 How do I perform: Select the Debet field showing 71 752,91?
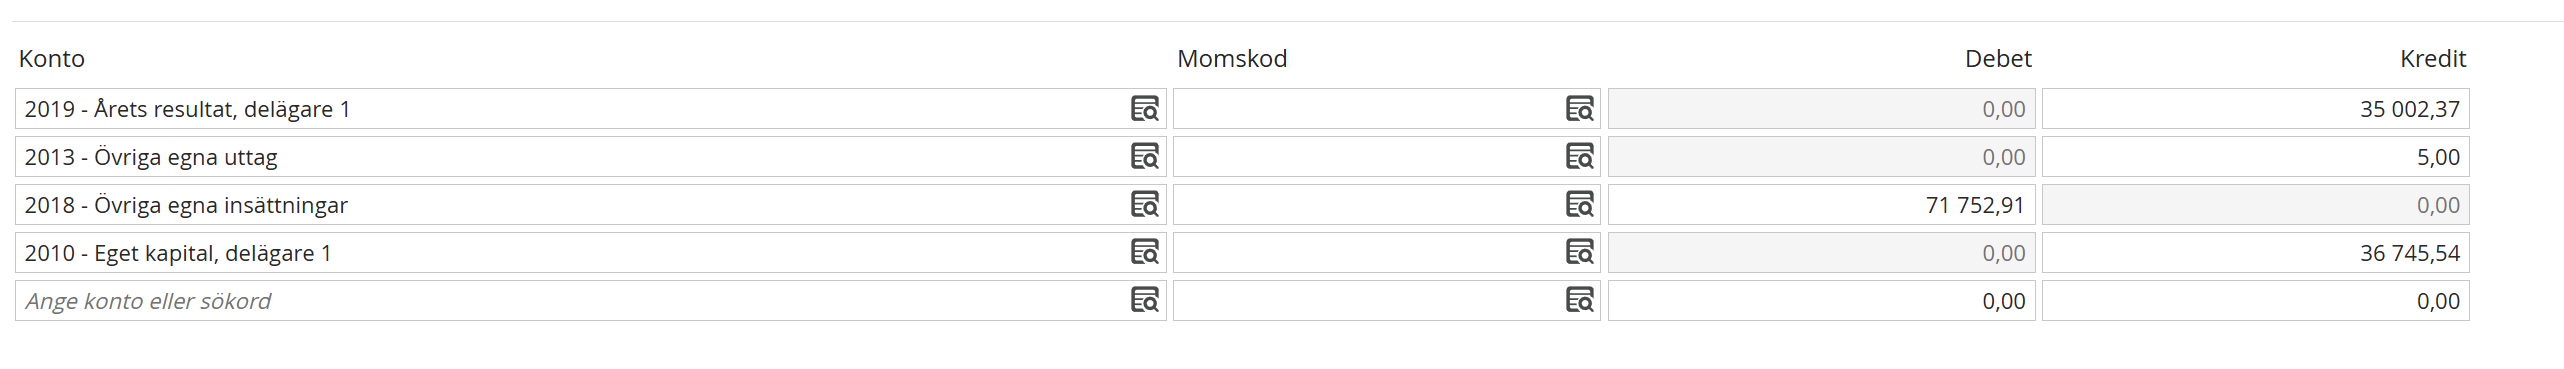[x=1821, y=205]
